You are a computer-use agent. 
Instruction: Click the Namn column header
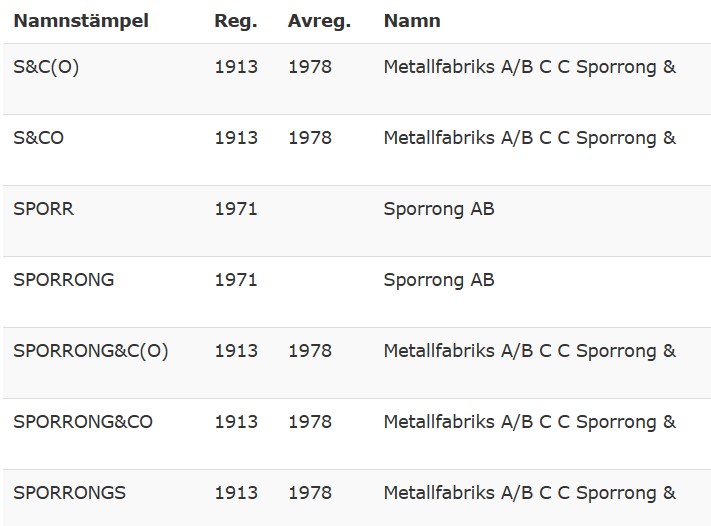click(412, 21)
